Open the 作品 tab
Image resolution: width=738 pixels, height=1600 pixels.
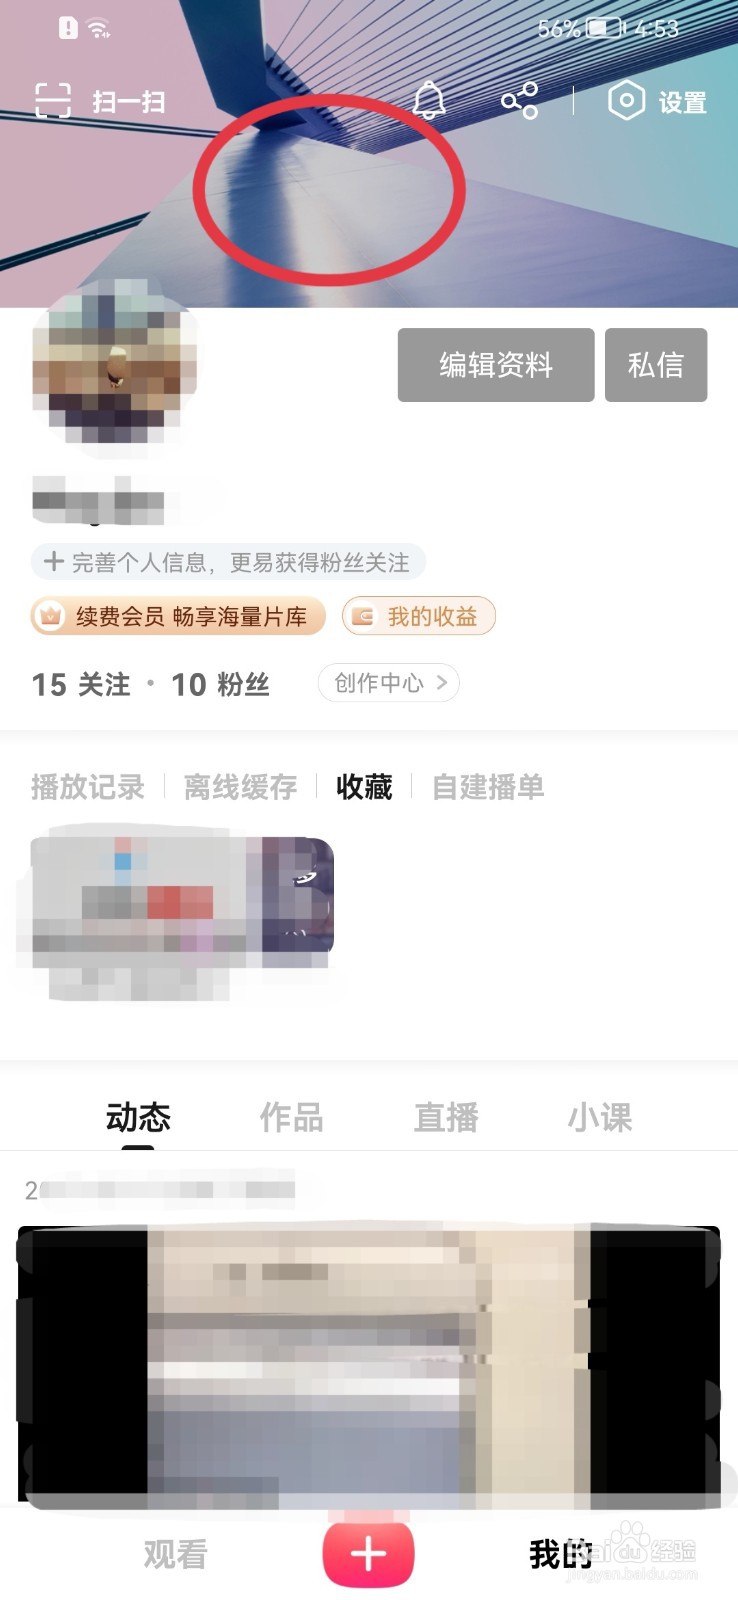point(291,1117)
